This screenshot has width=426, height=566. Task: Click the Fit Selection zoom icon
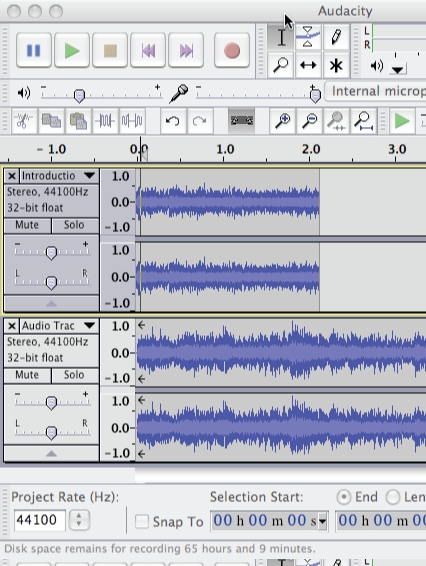click(336, 121)
